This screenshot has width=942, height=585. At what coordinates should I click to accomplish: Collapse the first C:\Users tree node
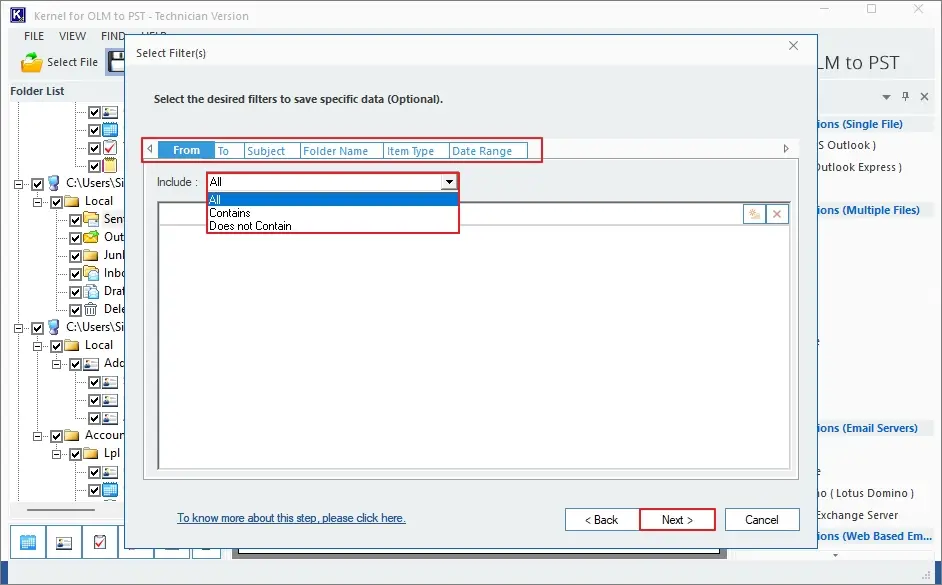click(19, 184)
